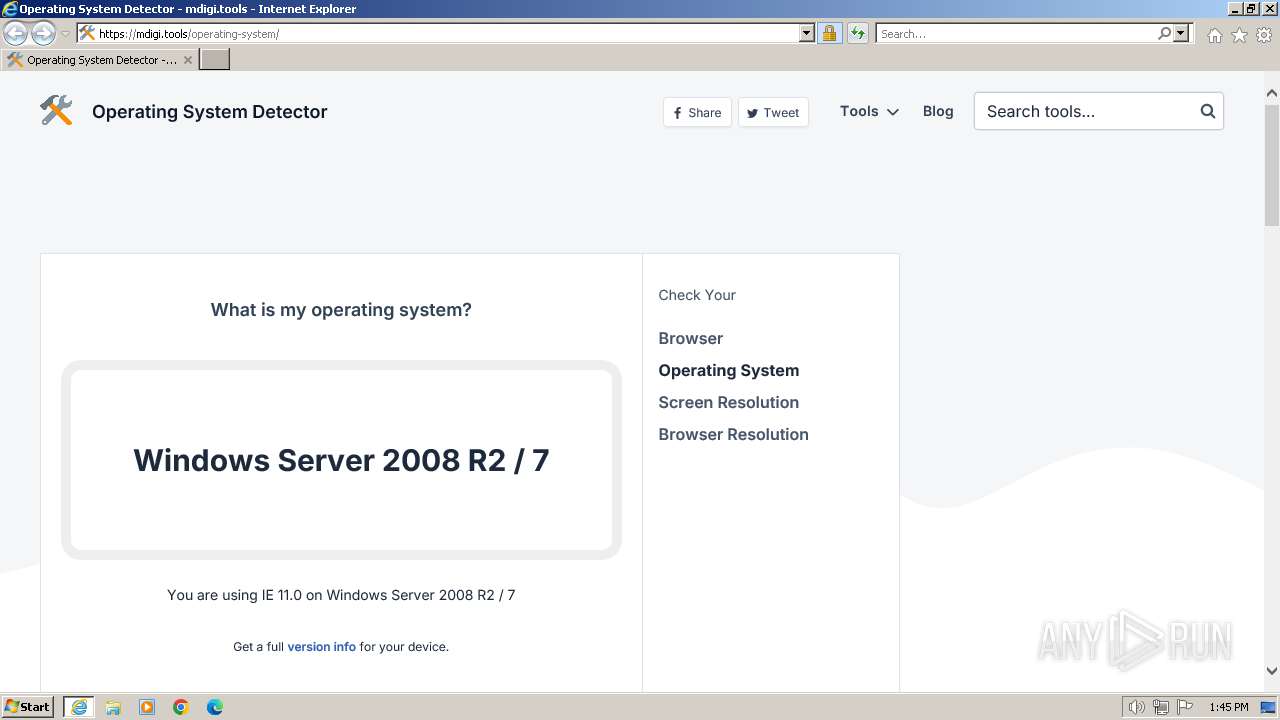1280x720 pixels.
Task: View the security report lock icon
Action: click(829, 33)
